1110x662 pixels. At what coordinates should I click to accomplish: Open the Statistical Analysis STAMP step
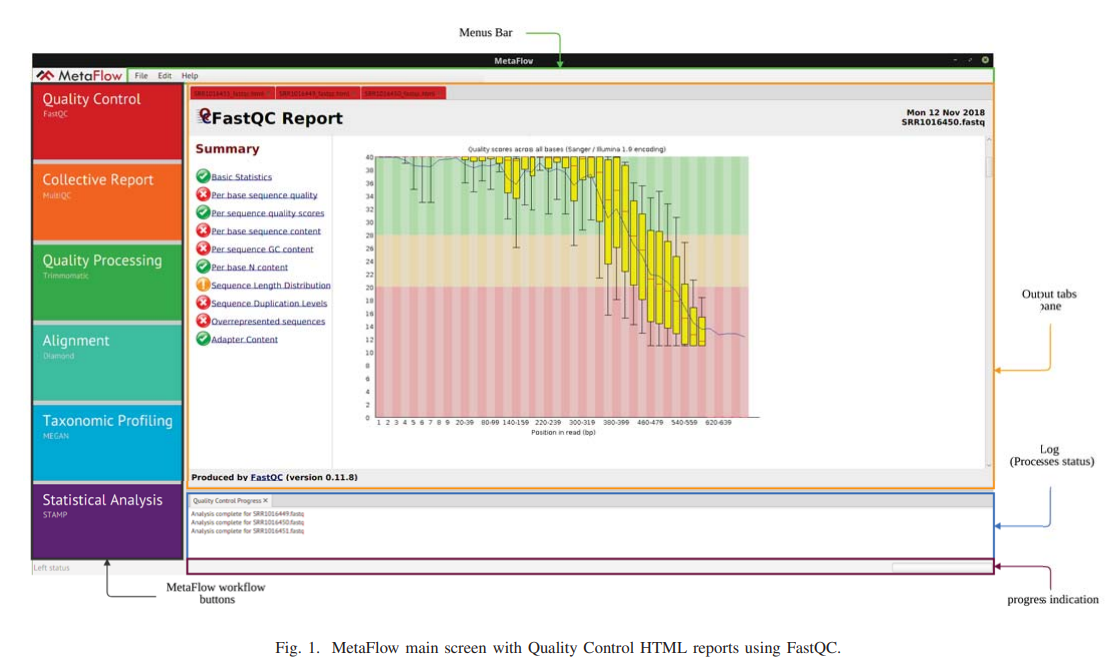[x=108, y=518]
